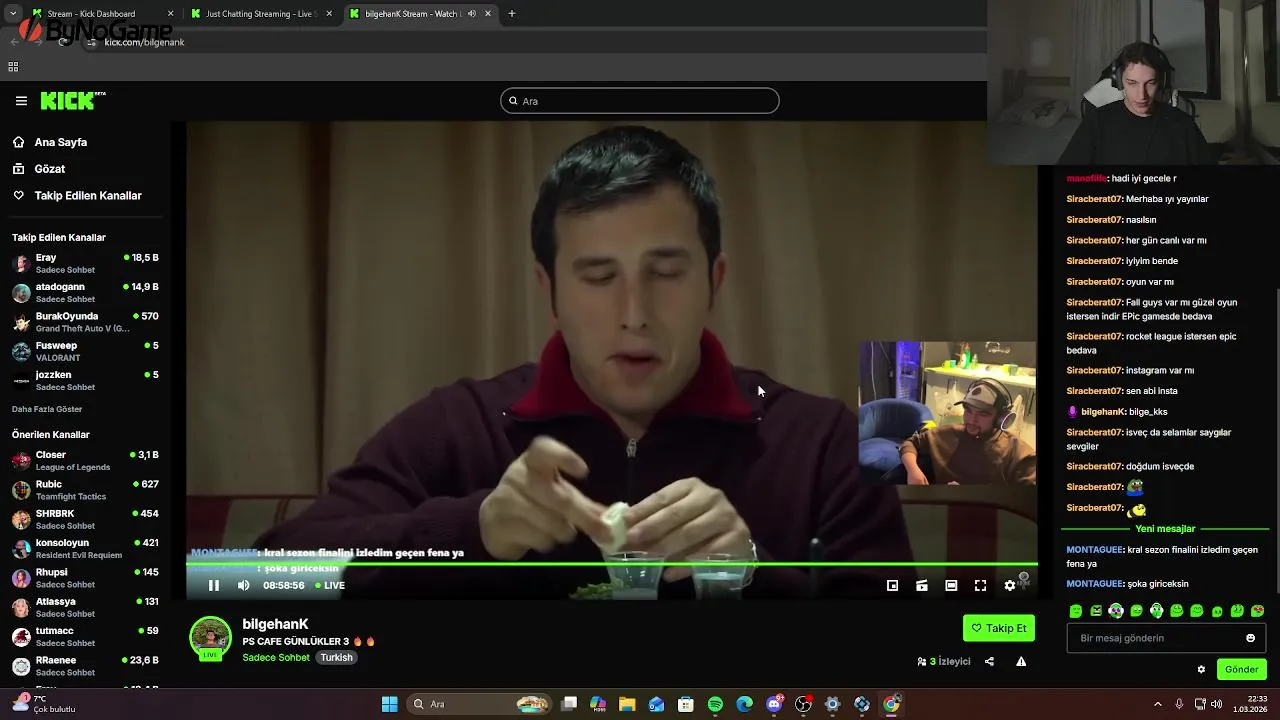Open RRaenee's channel
This screenshot has width=1280, height=720.
click(x=85, y=666)
